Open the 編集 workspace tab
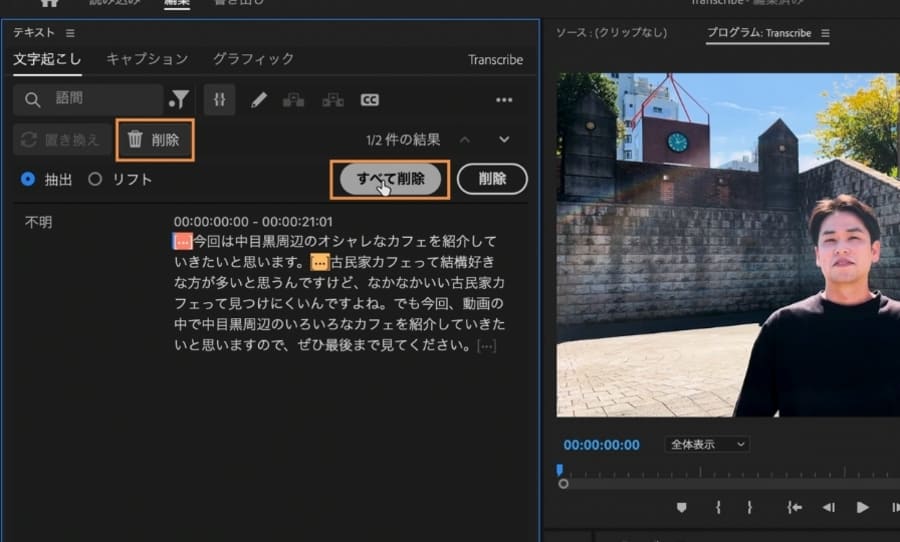Screen dimensions: 900x542 pos(177,3)
